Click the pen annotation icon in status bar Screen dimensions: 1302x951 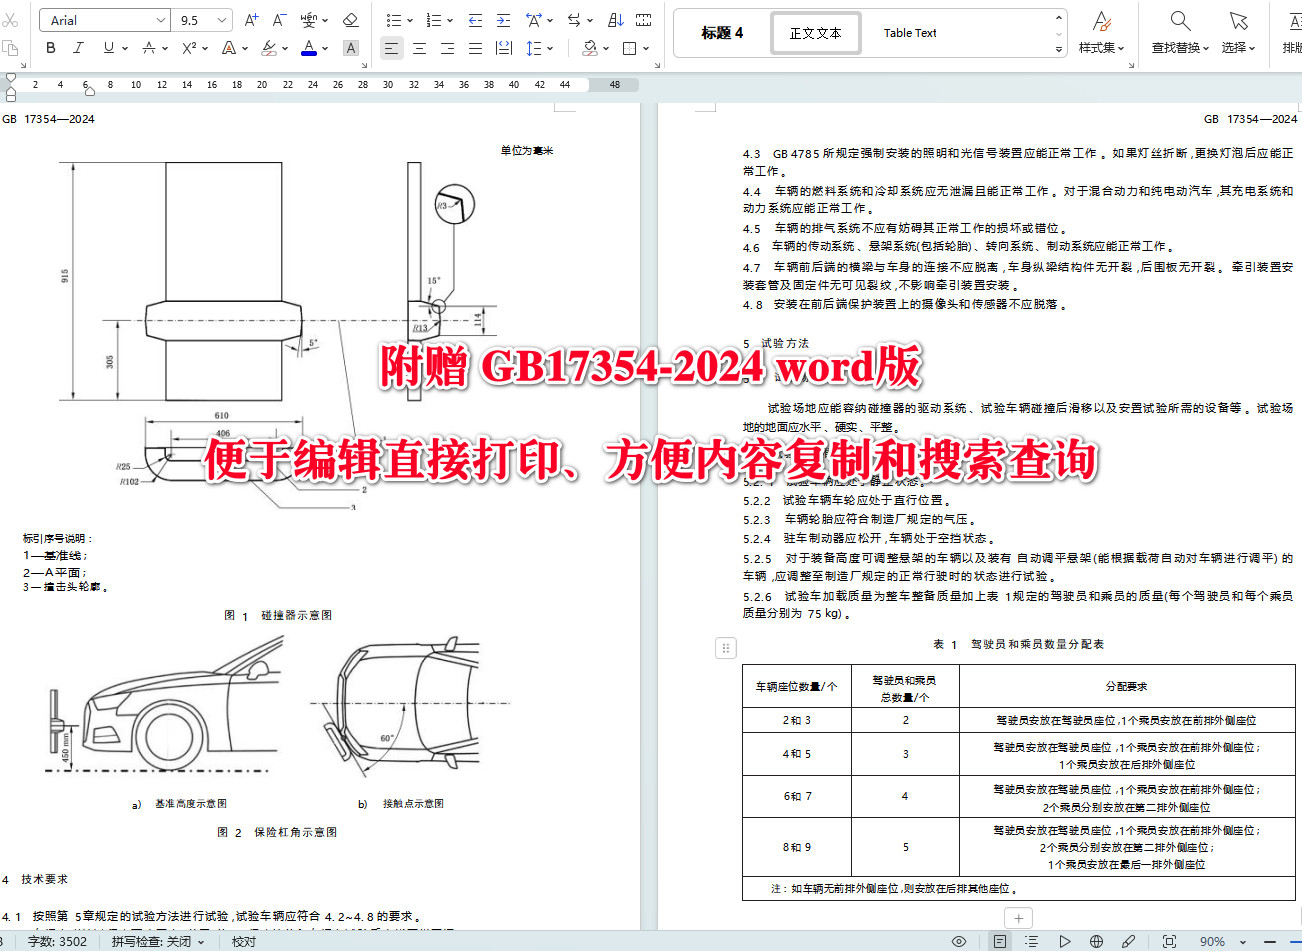pyautogui.click(x=1129, y=941)
